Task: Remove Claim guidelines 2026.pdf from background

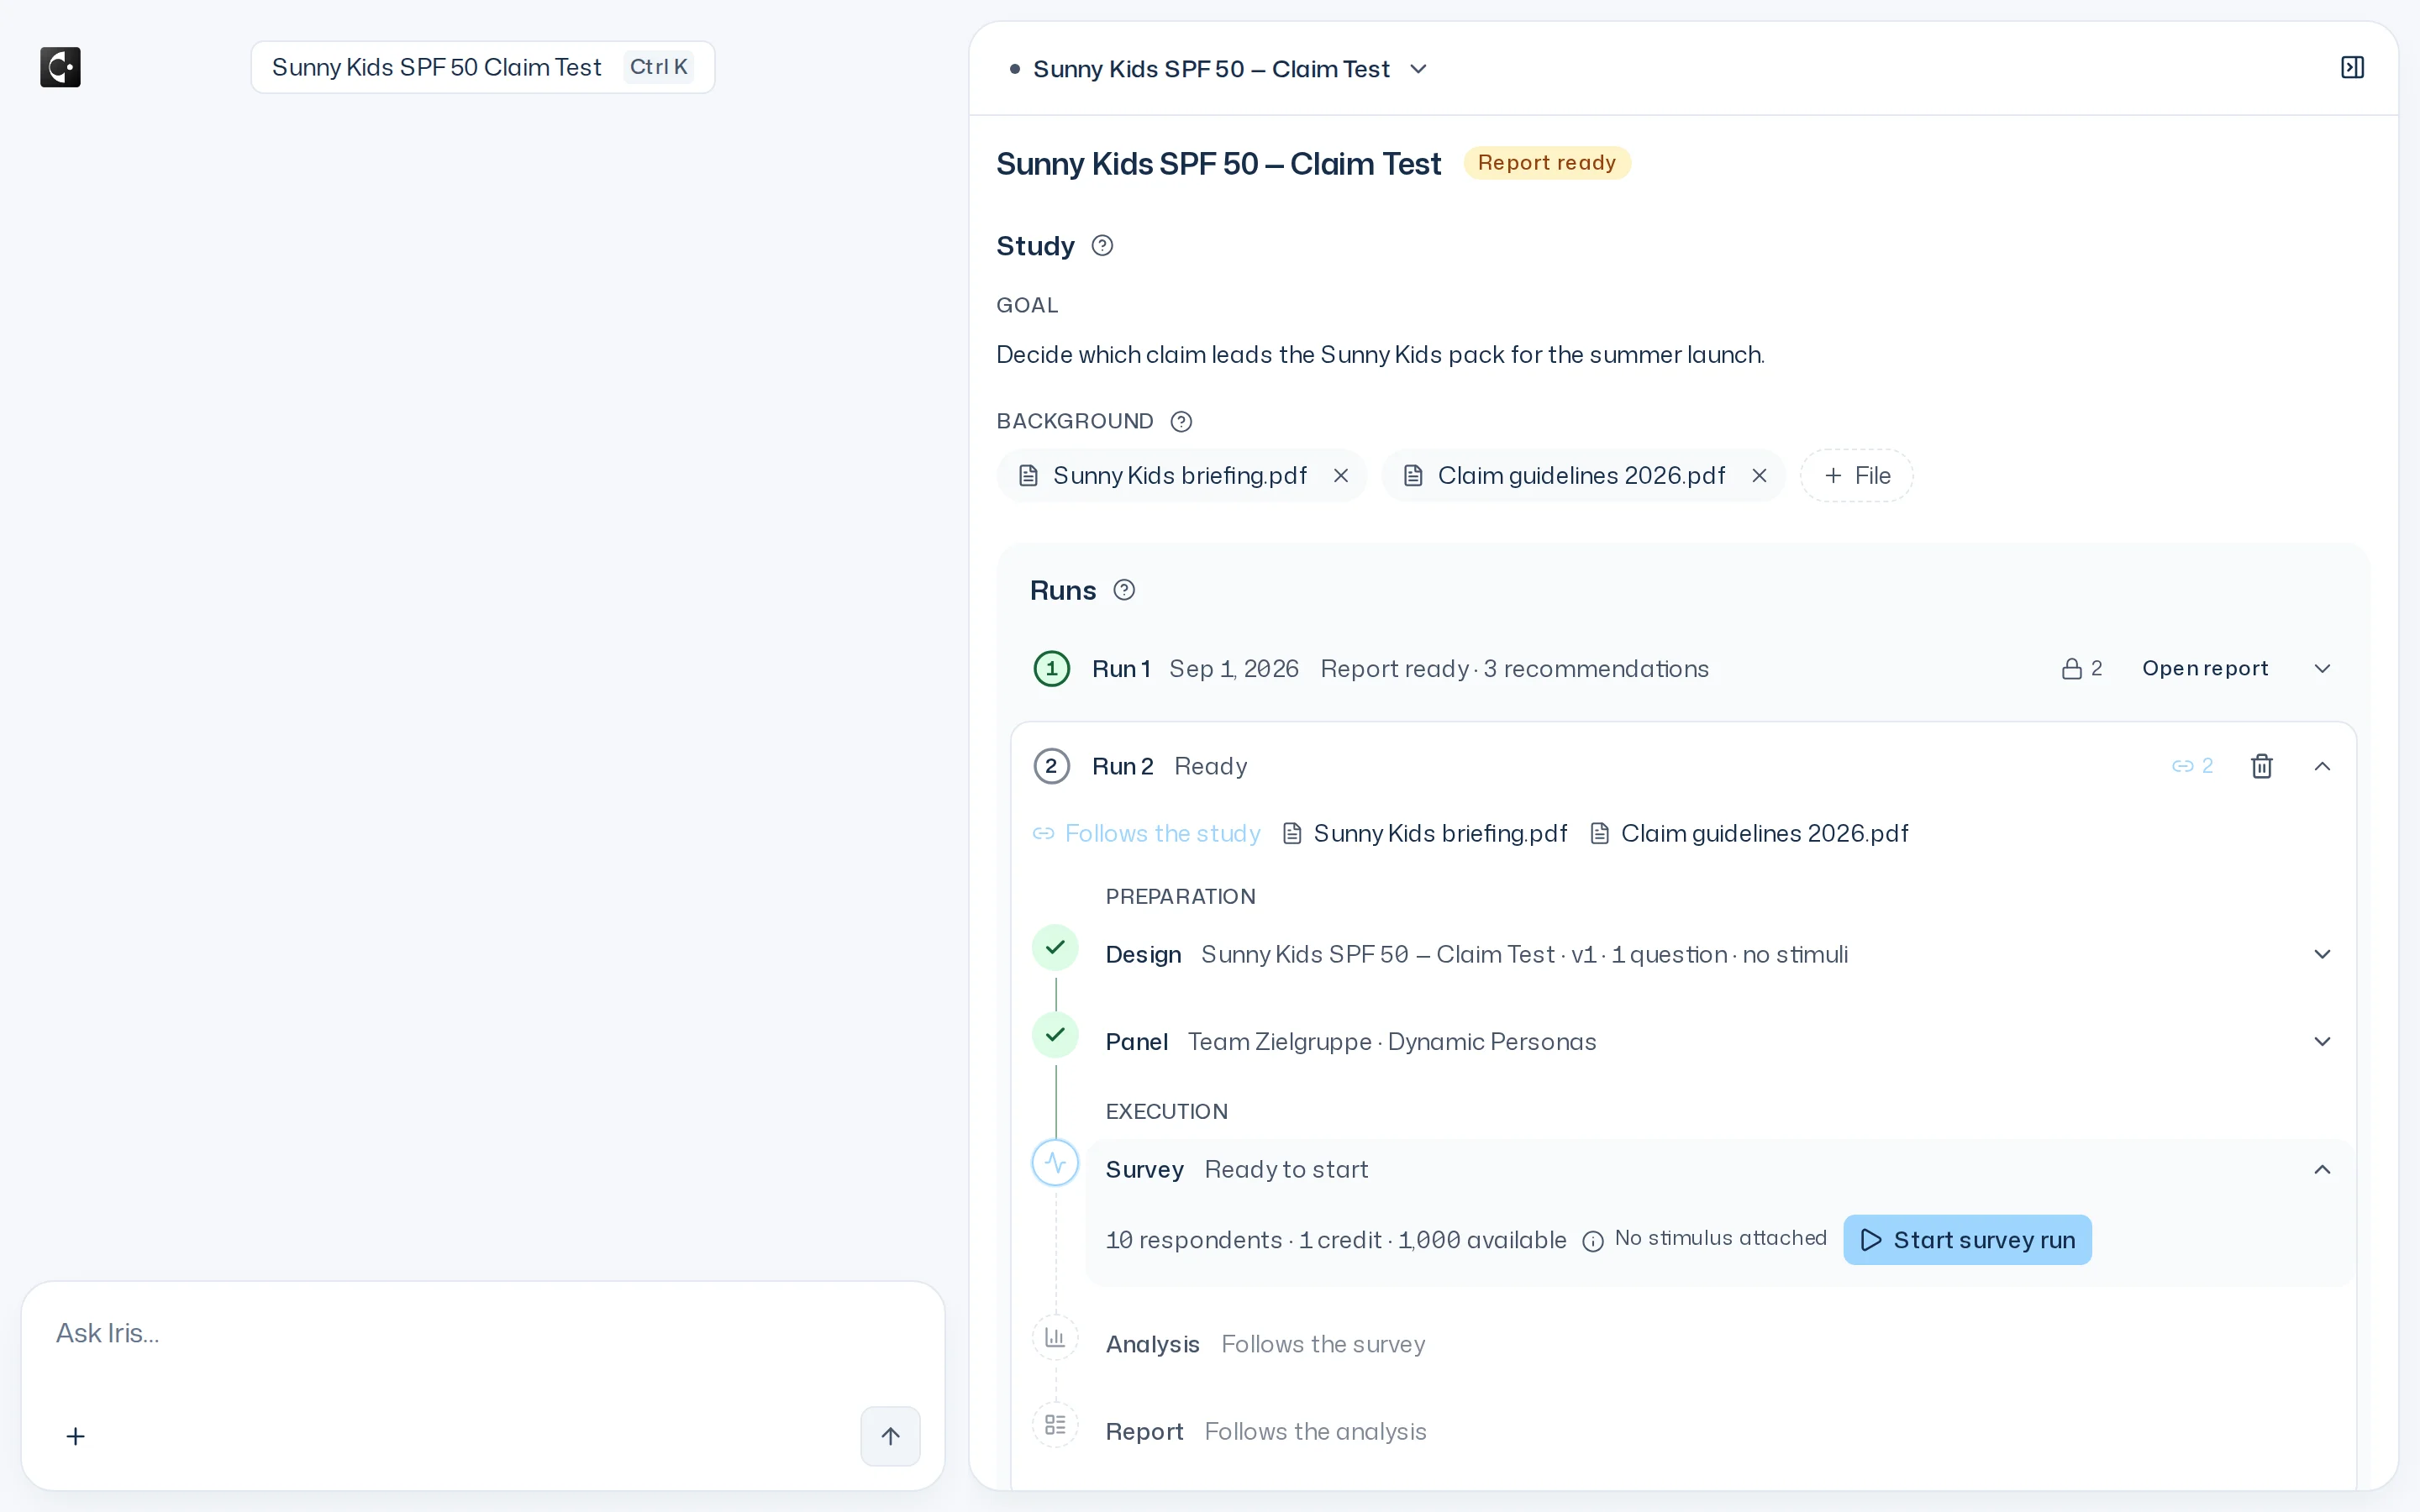Action: [1759, 476]
